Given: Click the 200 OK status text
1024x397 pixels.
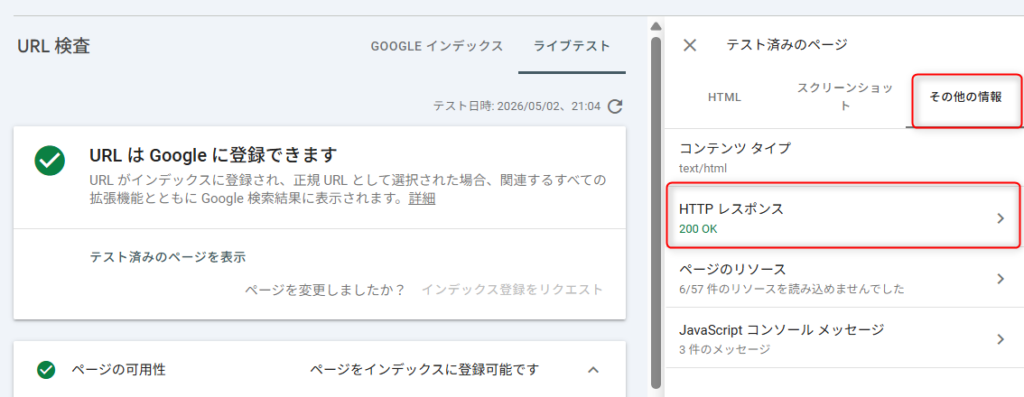Looking at the screenshot, I should 698,229.
